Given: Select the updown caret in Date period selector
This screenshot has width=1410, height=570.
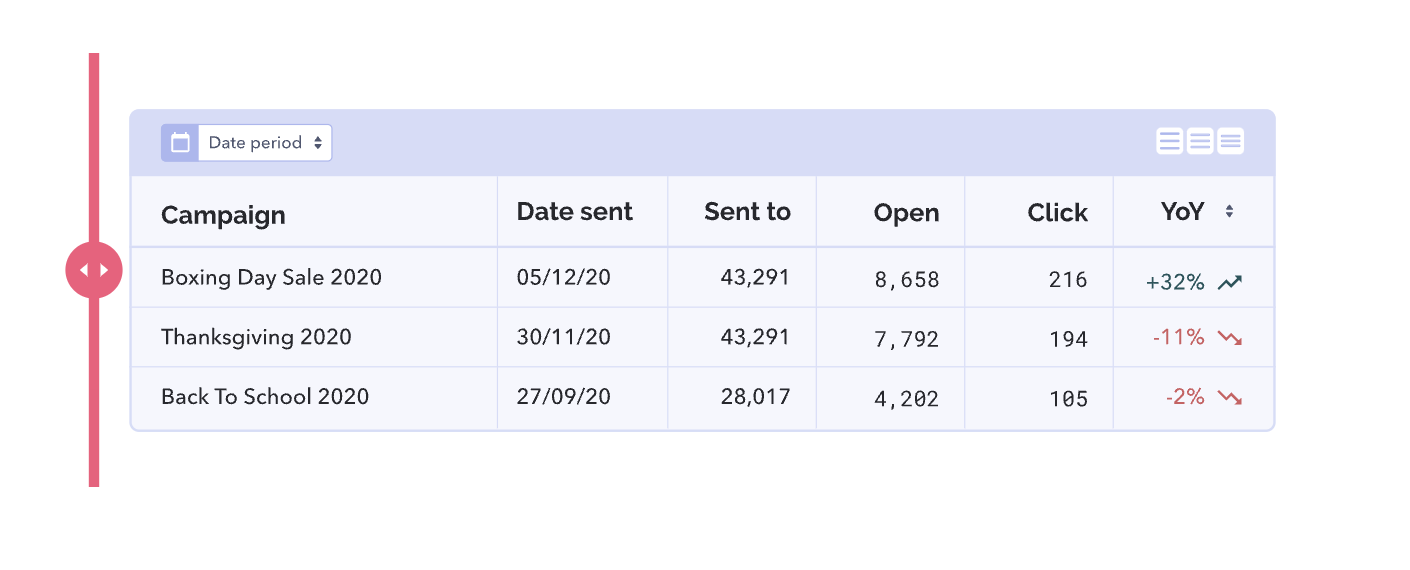Looking at the screenshot, I should (x=317, y=143).
